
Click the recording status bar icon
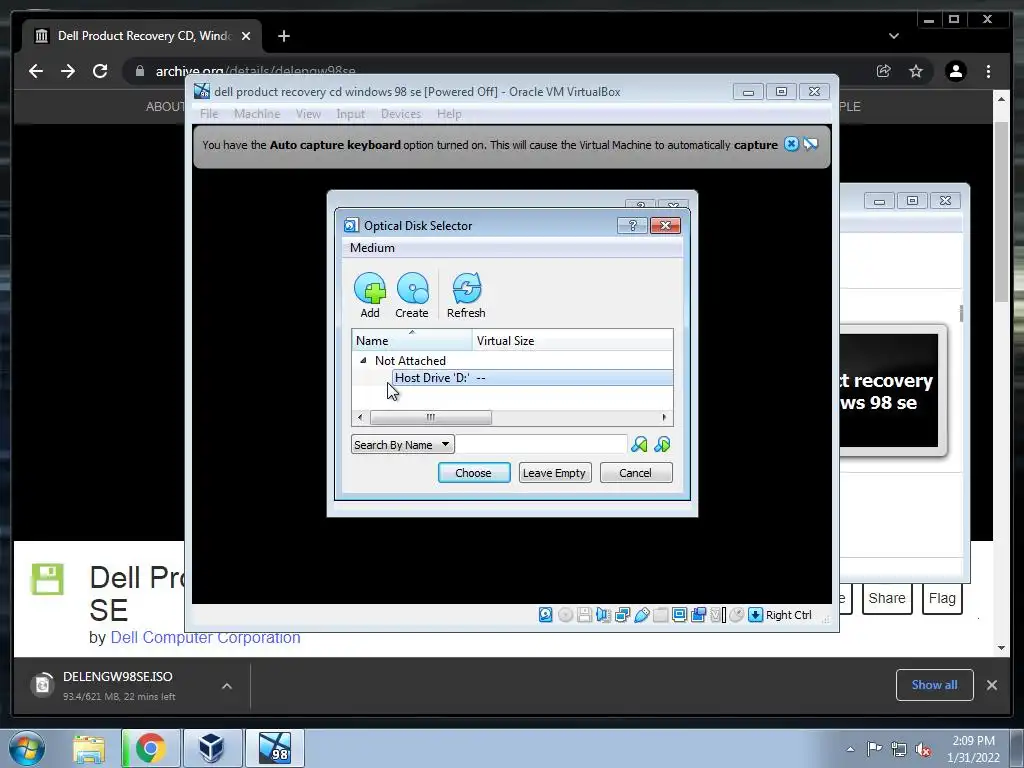click(698, 615)
